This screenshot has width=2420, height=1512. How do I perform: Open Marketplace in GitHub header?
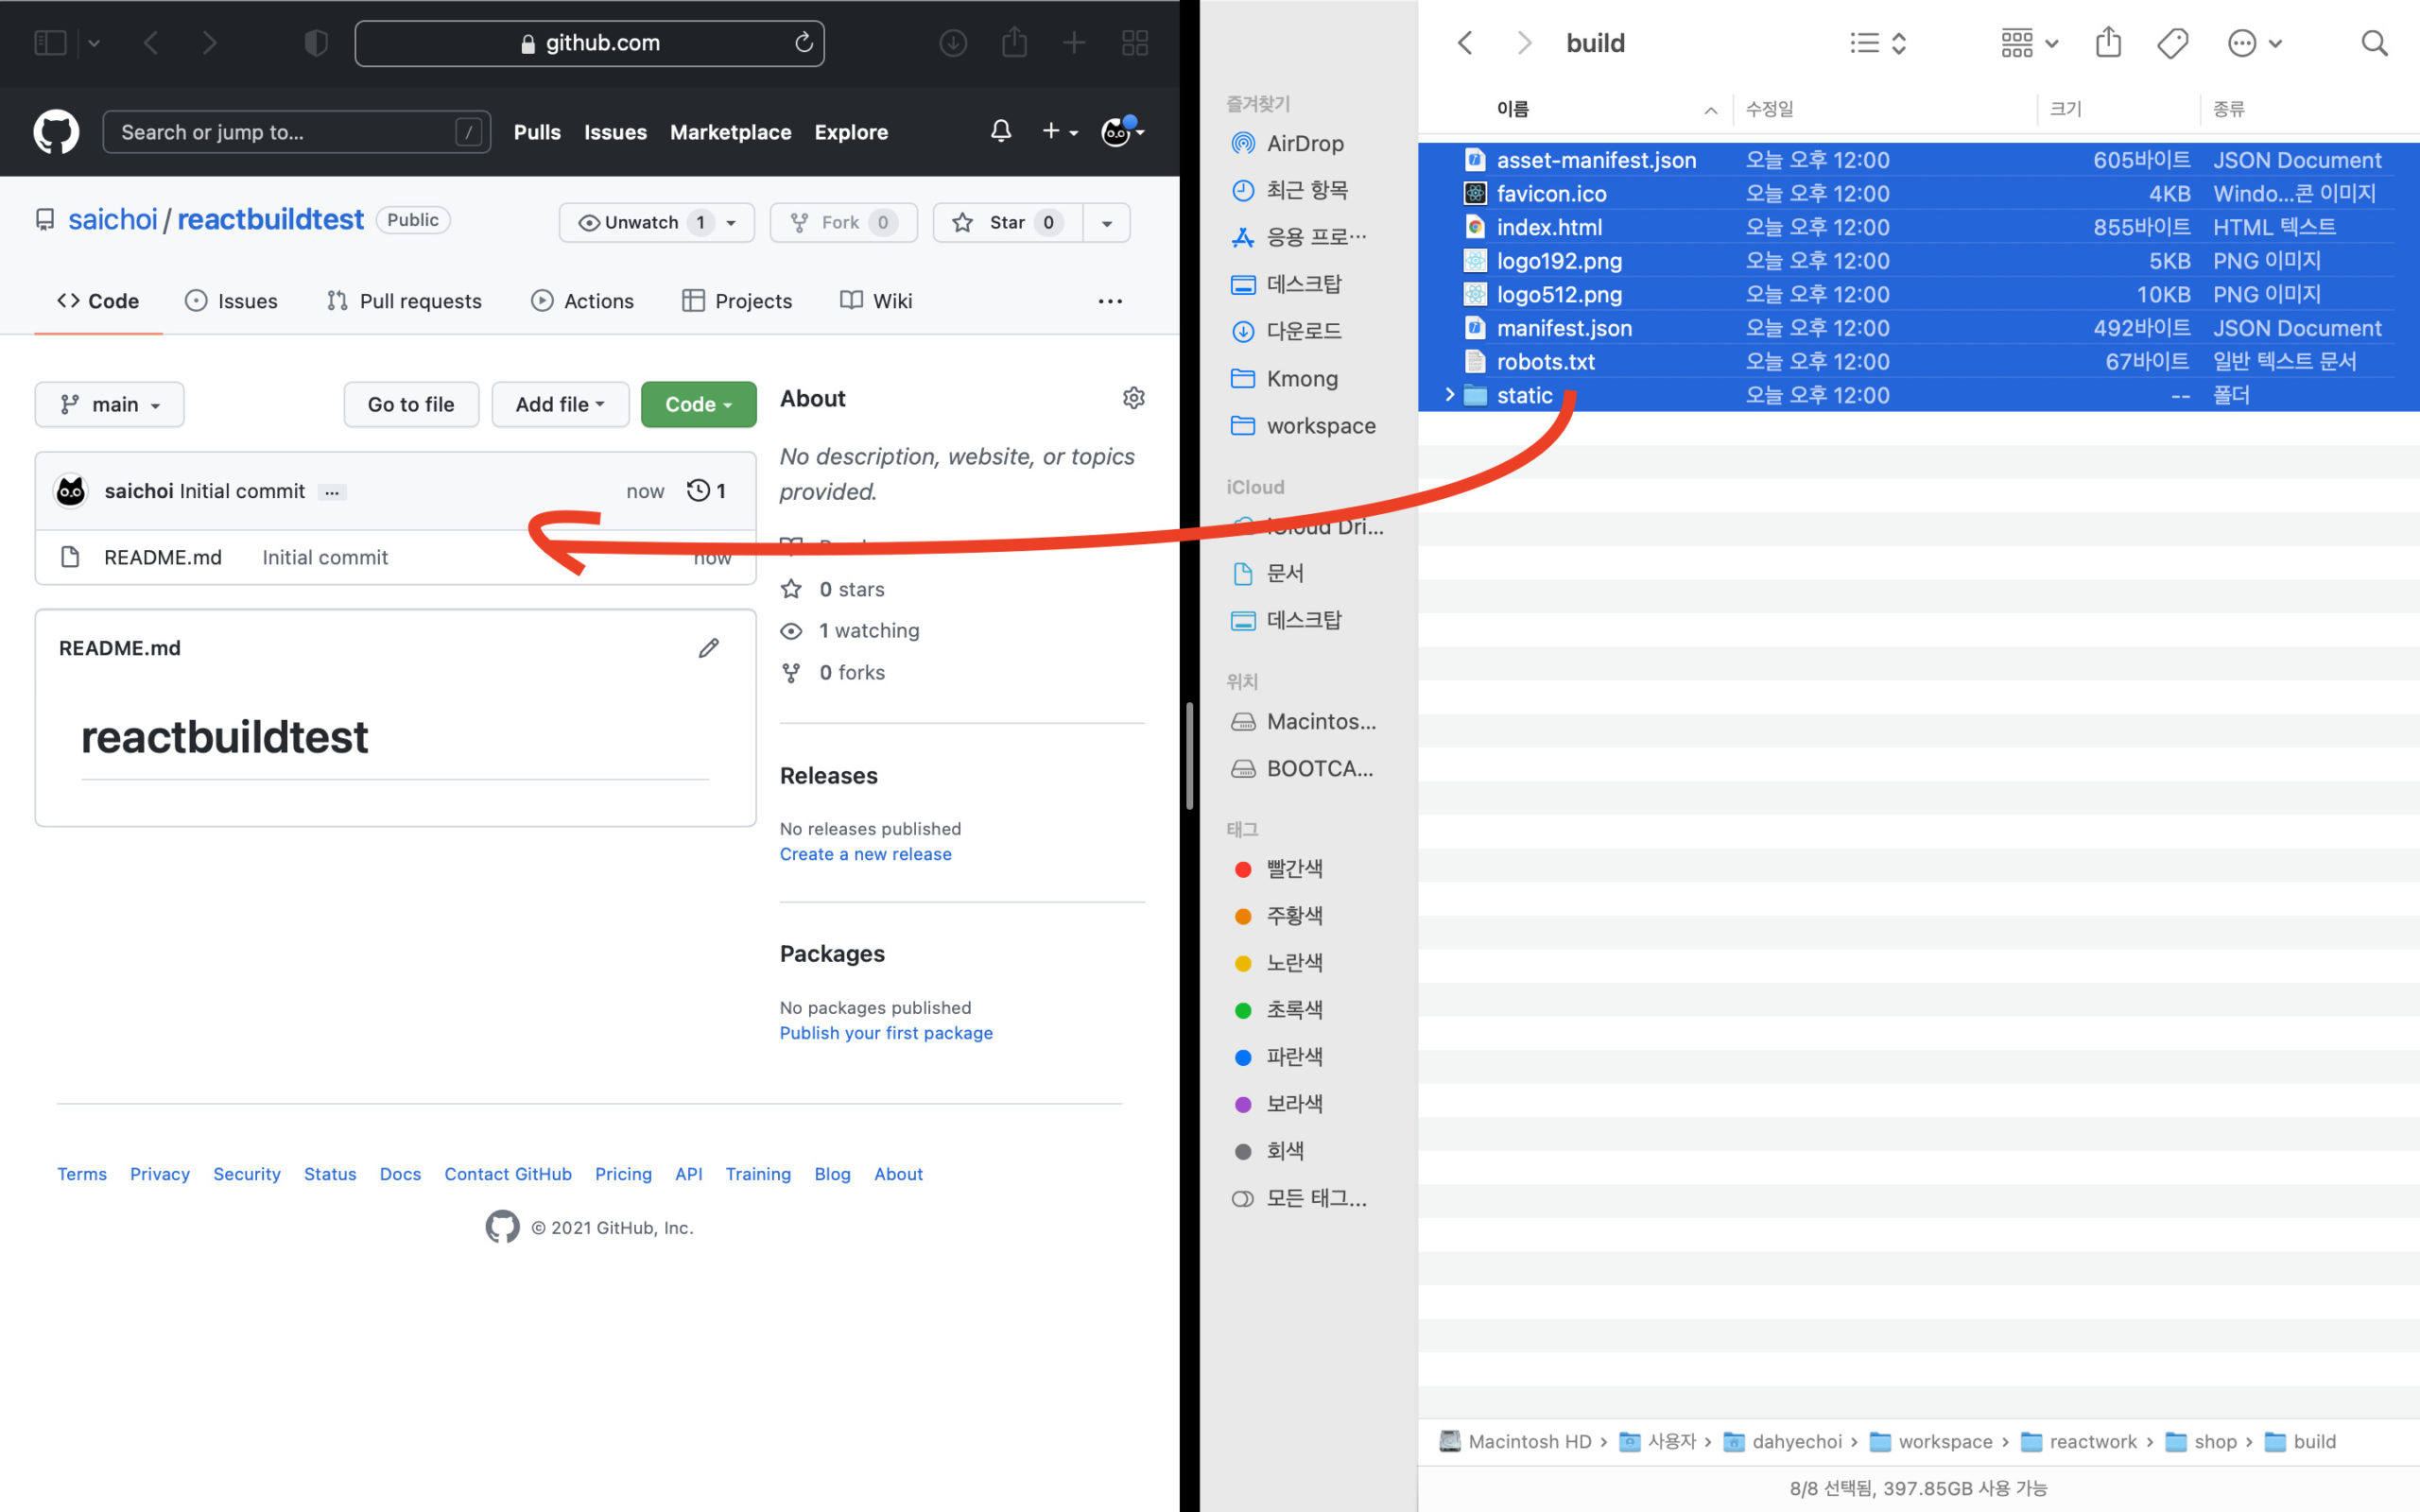730,132
